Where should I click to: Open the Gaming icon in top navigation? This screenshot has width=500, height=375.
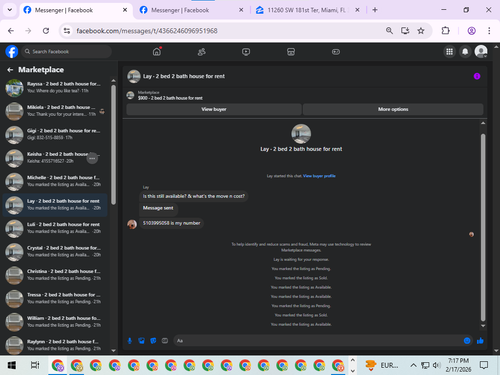[336, 52]
